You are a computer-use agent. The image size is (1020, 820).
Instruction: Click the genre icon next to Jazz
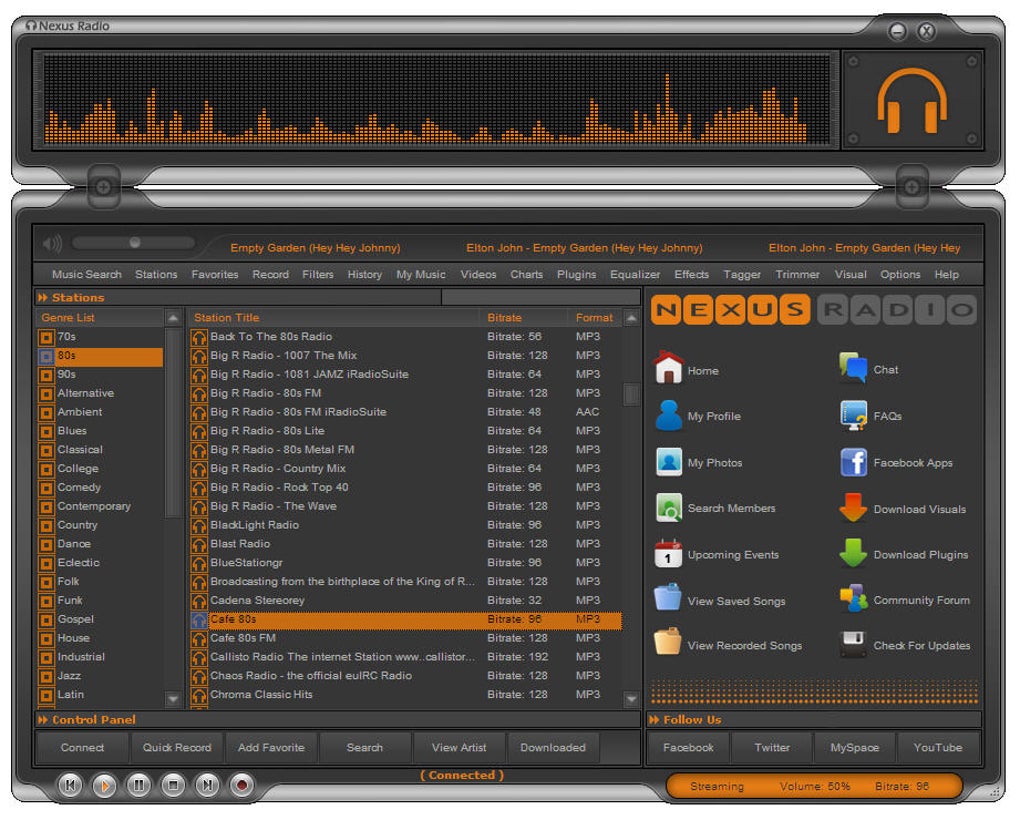pos(46,676)
